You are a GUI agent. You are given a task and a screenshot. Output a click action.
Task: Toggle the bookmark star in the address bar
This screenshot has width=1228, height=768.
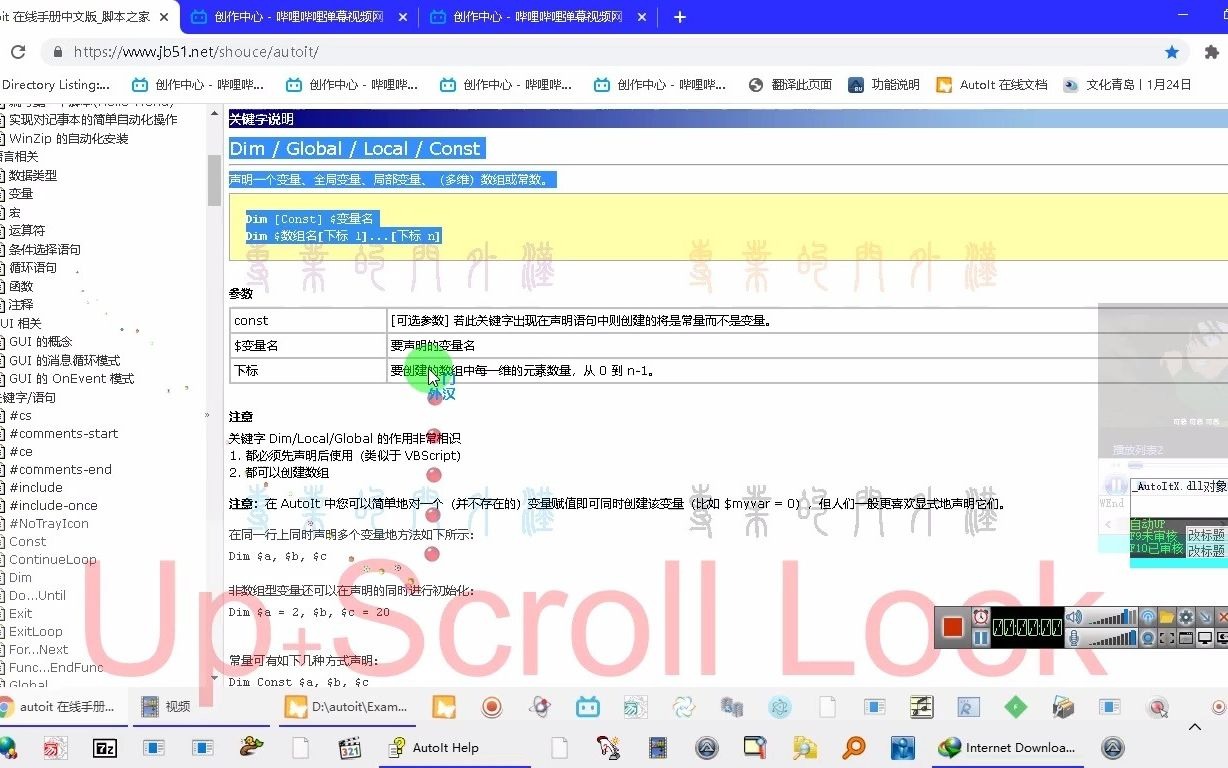(1171, 51)
